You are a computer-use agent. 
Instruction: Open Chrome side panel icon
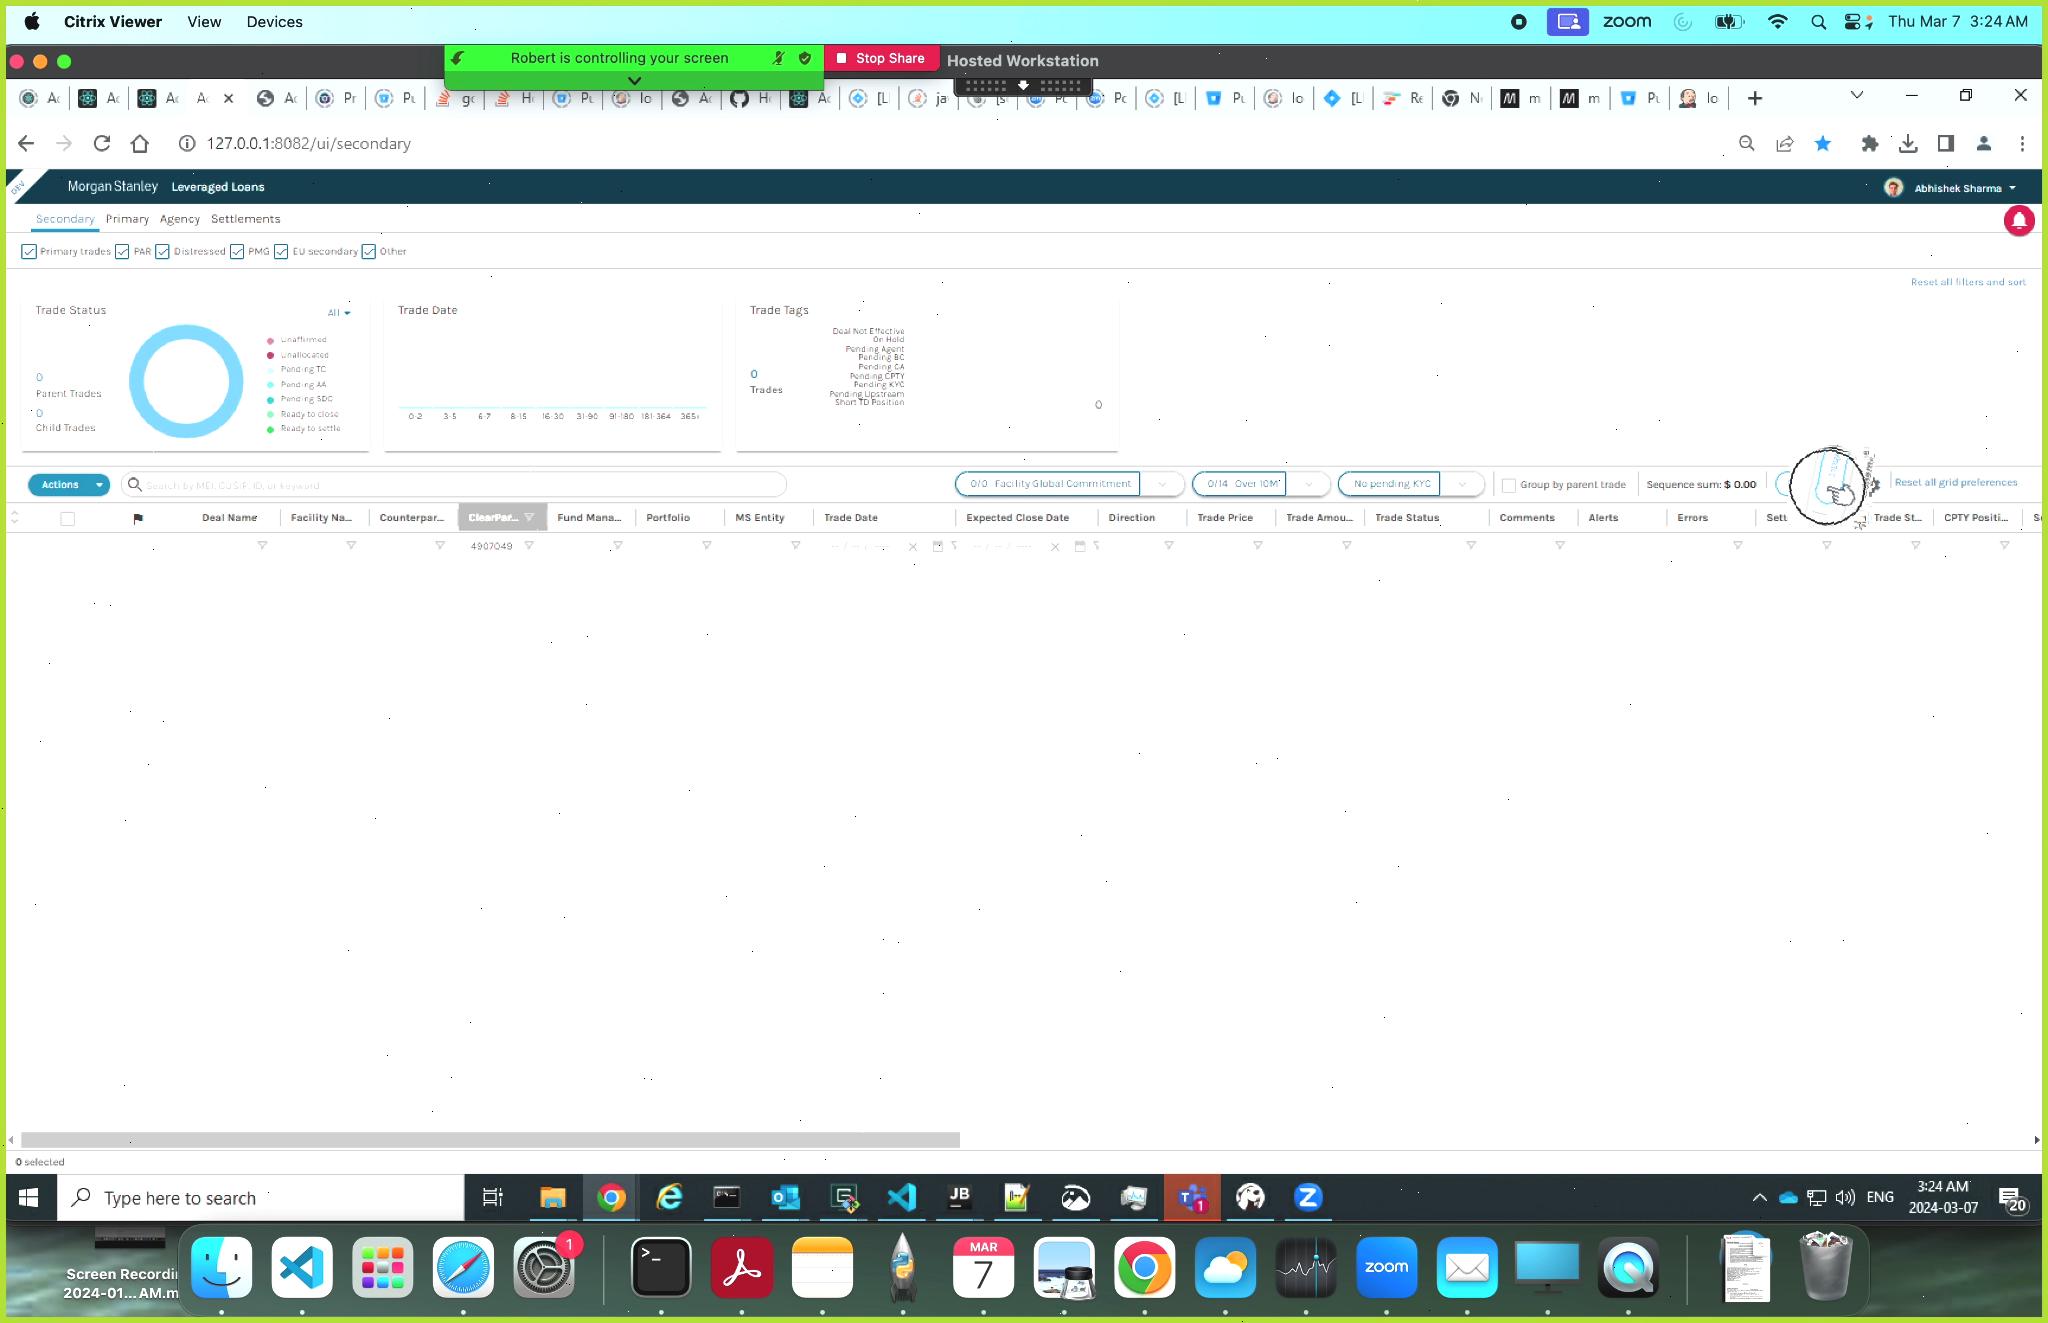click(1946, 144)
